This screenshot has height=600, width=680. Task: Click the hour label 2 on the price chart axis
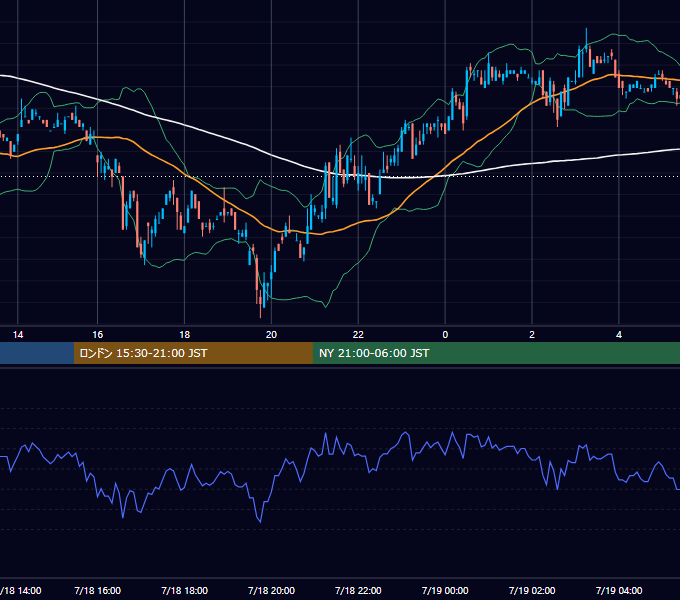point(532,335)
